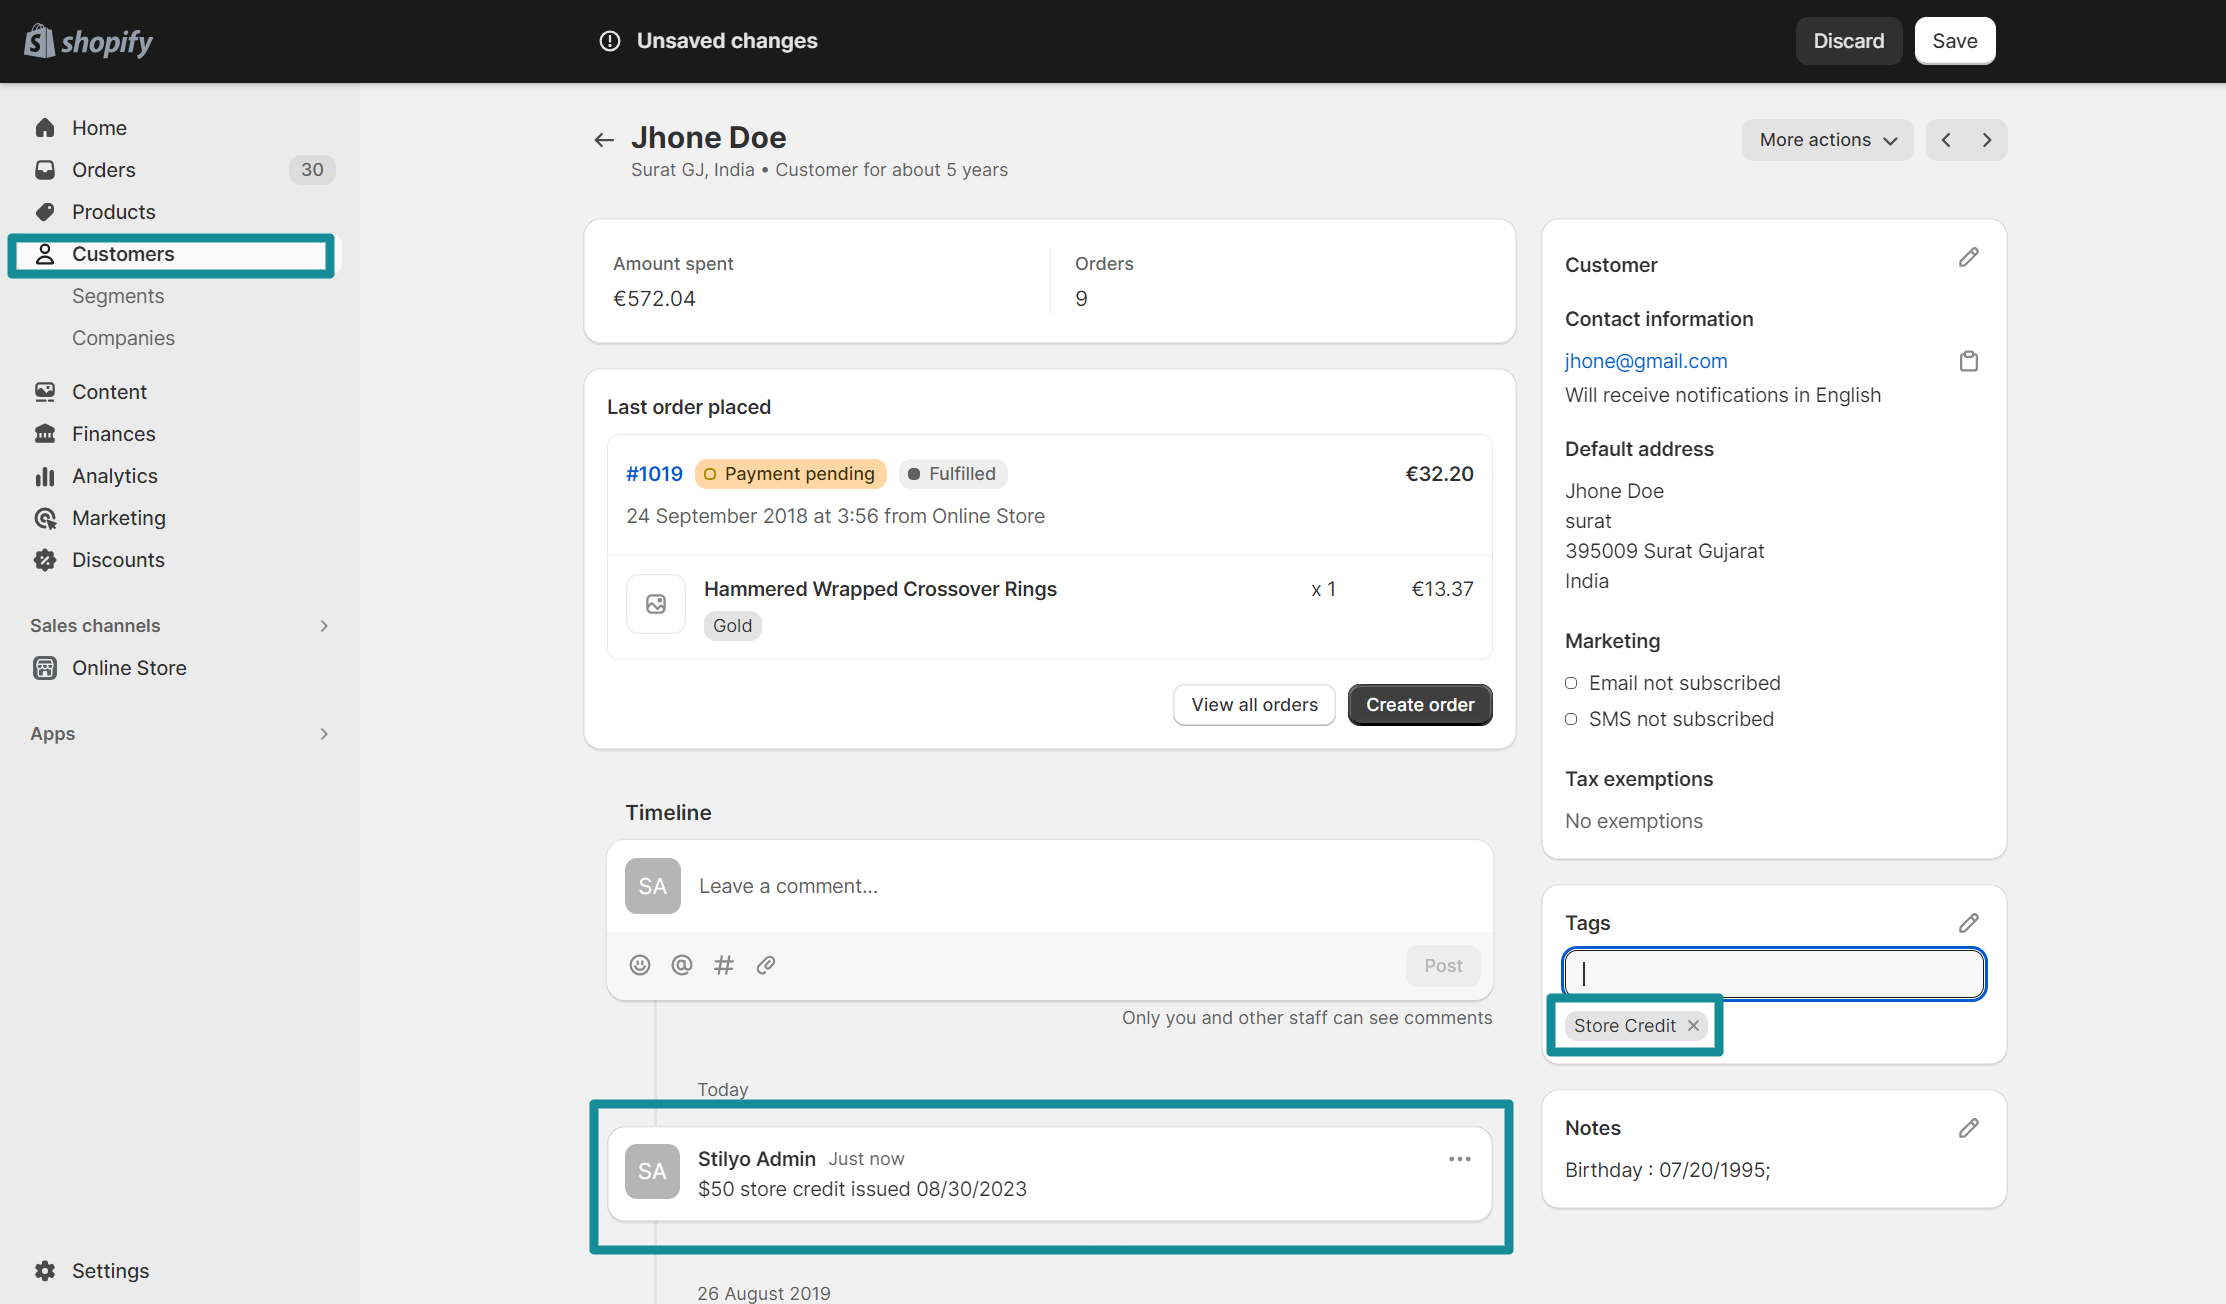Edit tags using the pencil icon
2226x1304 pixels.
coord(1969,922)
